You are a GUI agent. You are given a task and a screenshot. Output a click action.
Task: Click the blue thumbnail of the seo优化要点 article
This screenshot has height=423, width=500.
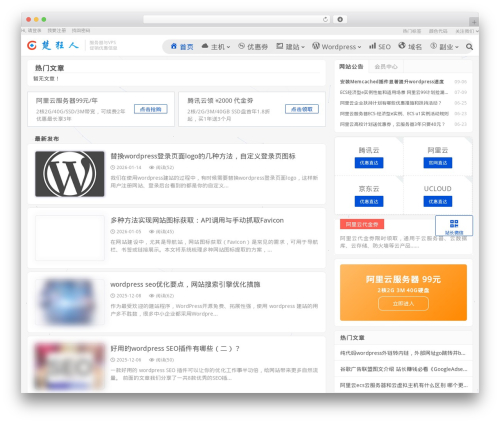click(x=70, y=302)
